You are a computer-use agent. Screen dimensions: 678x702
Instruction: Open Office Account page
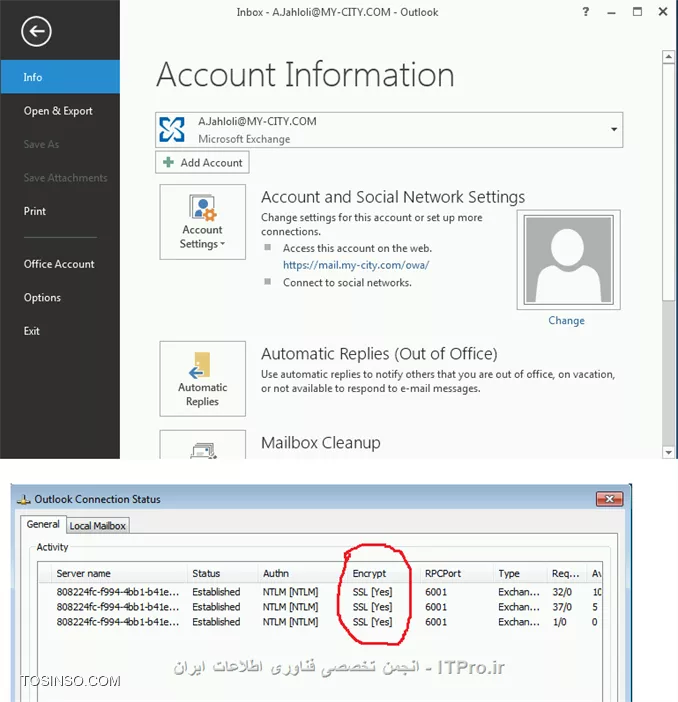[60, 264]
